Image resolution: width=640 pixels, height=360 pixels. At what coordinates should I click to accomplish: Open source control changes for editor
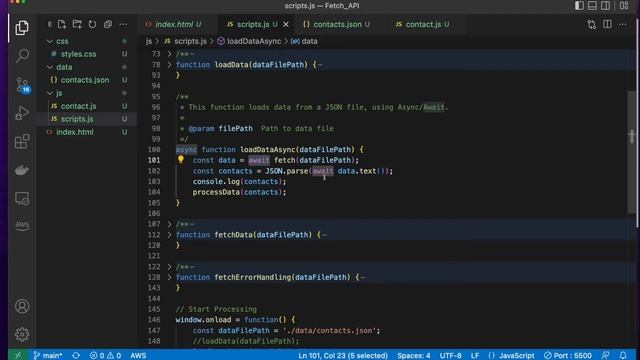[592, 24]
